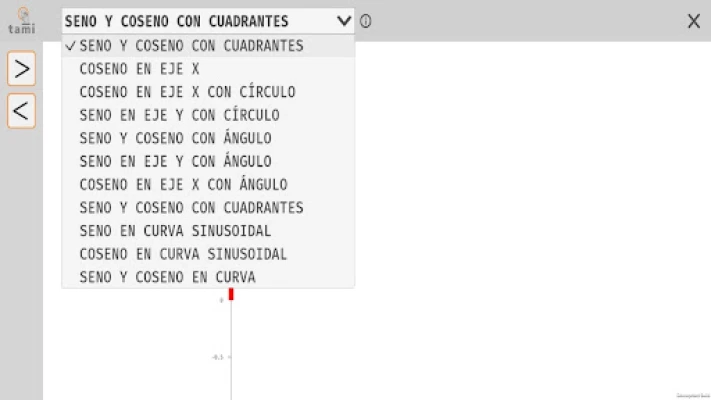Close the activity with X icon

coord(693,21)
